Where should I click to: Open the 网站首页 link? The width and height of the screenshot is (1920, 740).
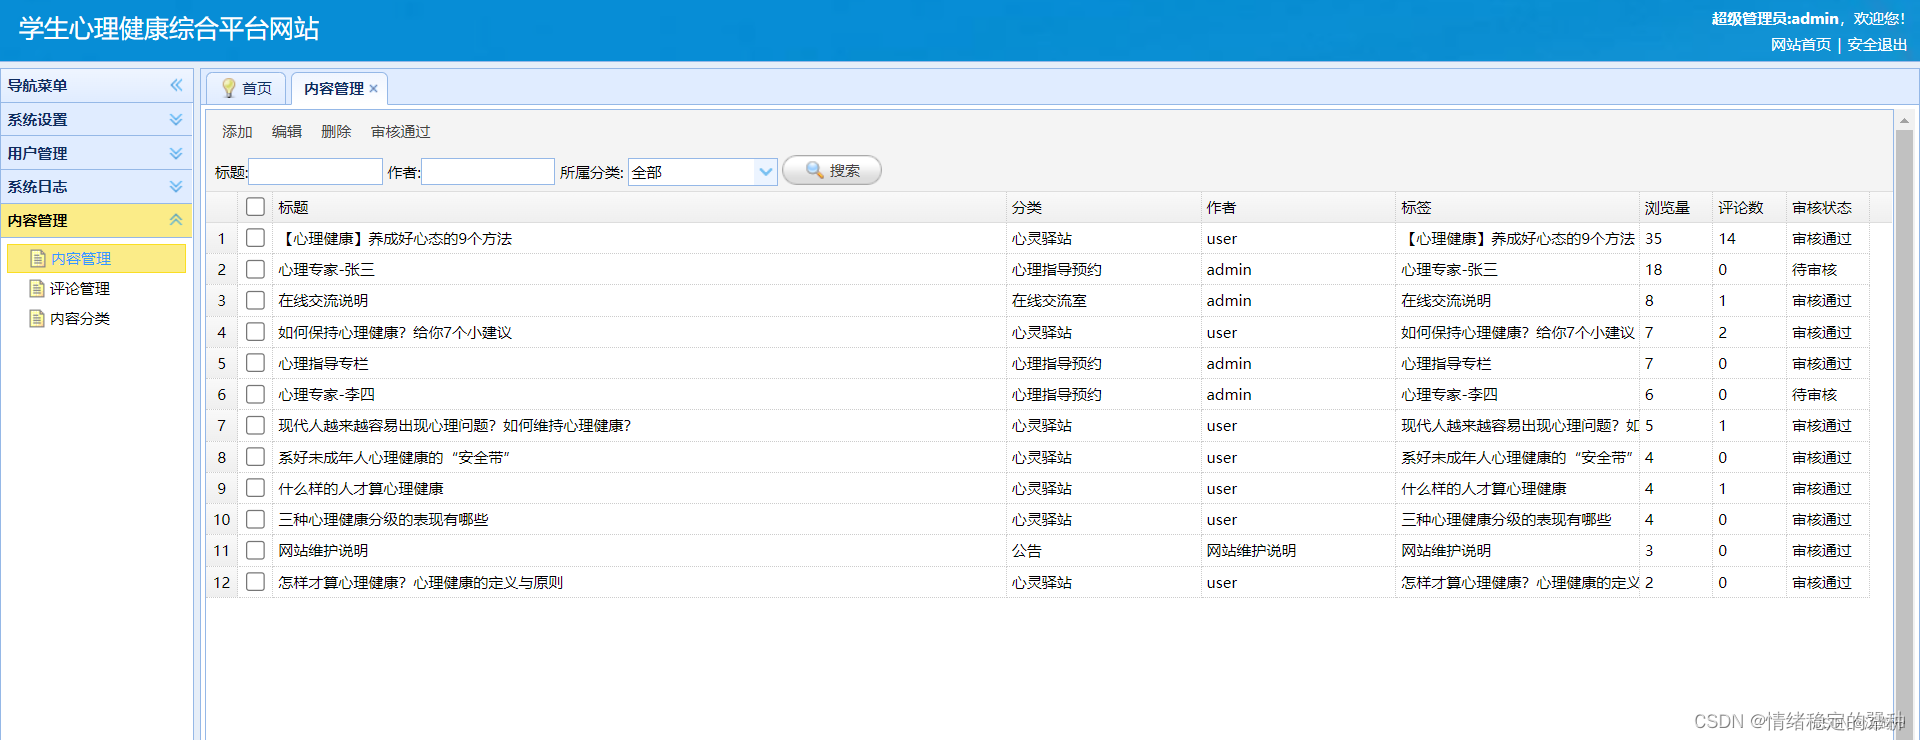coord(1801,44)
